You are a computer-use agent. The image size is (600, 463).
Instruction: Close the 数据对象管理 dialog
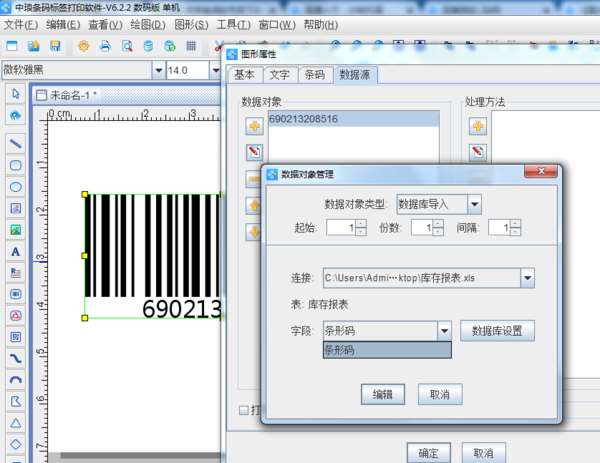point(541,171)
